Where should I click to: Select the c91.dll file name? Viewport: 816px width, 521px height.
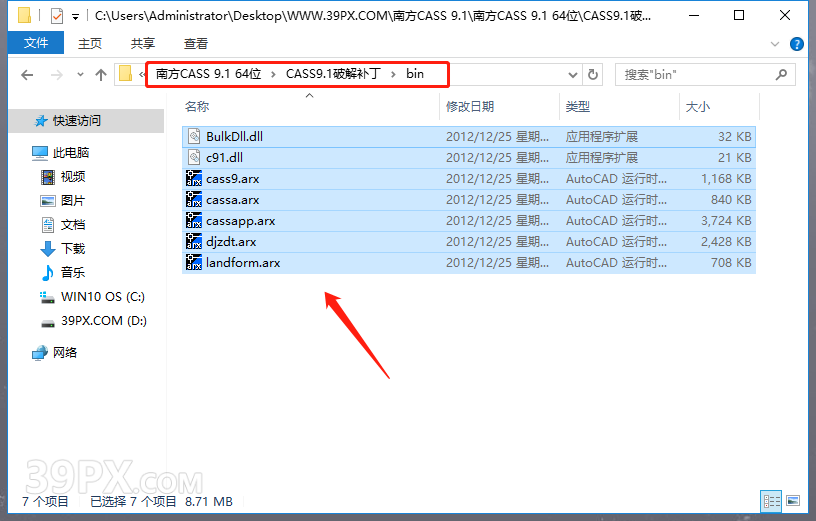pos(224,157)
